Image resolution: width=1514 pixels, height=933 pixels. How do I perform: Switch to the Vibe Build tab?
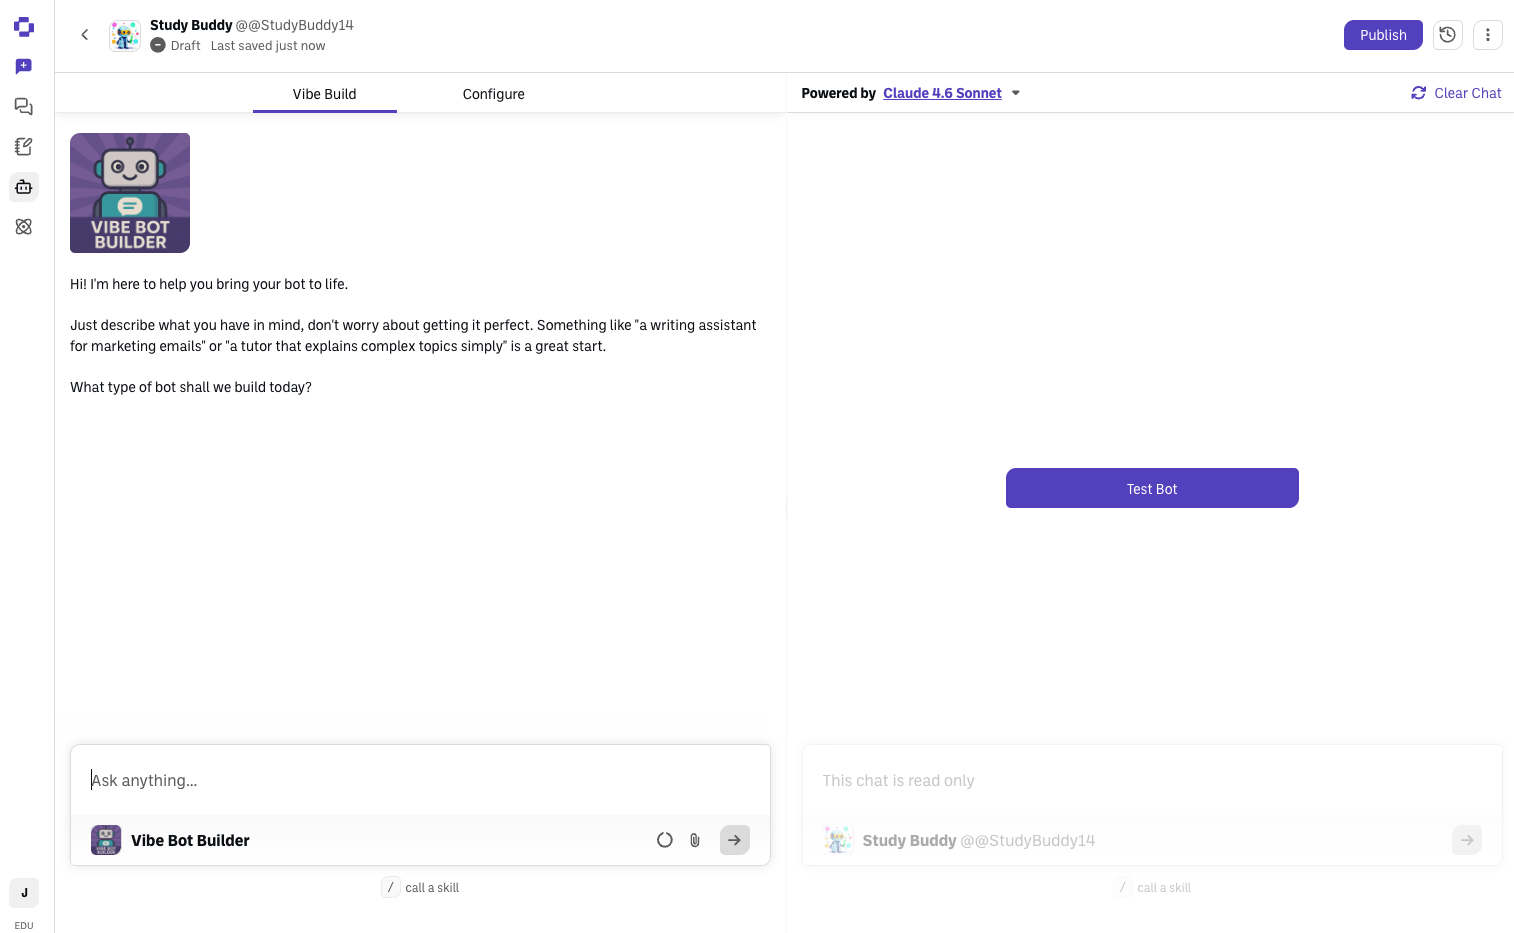[x=325, y=94]
